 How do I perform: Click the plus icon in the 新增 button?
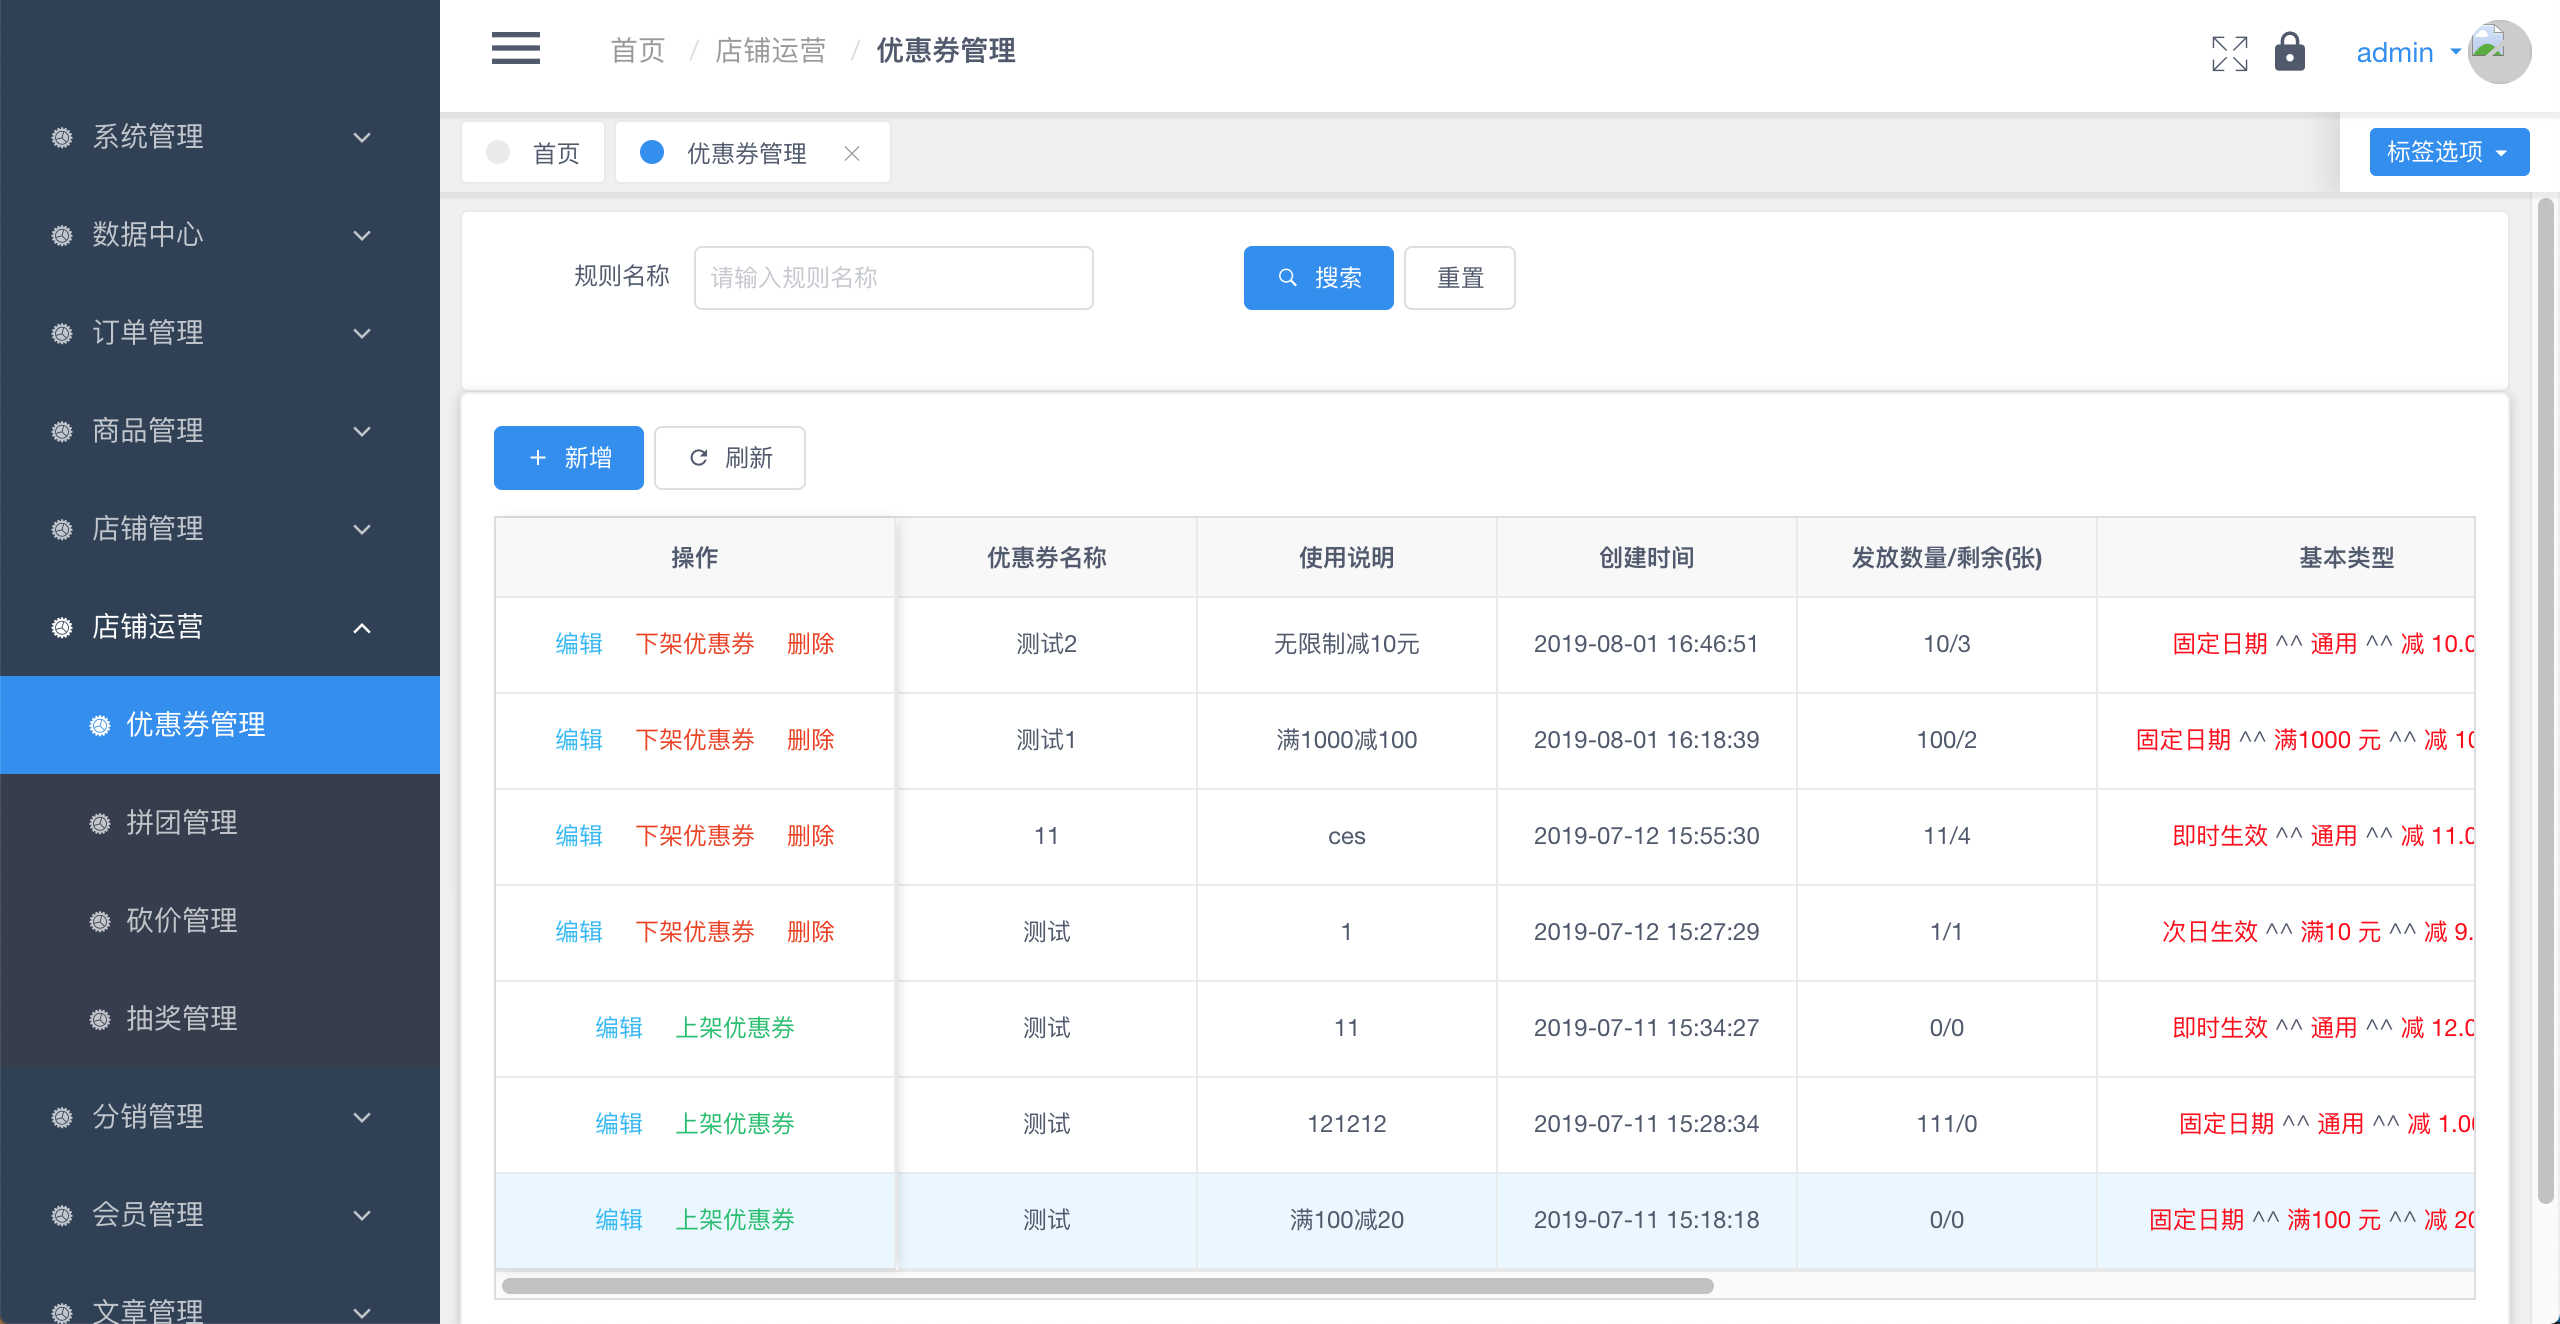coord(538,458)
